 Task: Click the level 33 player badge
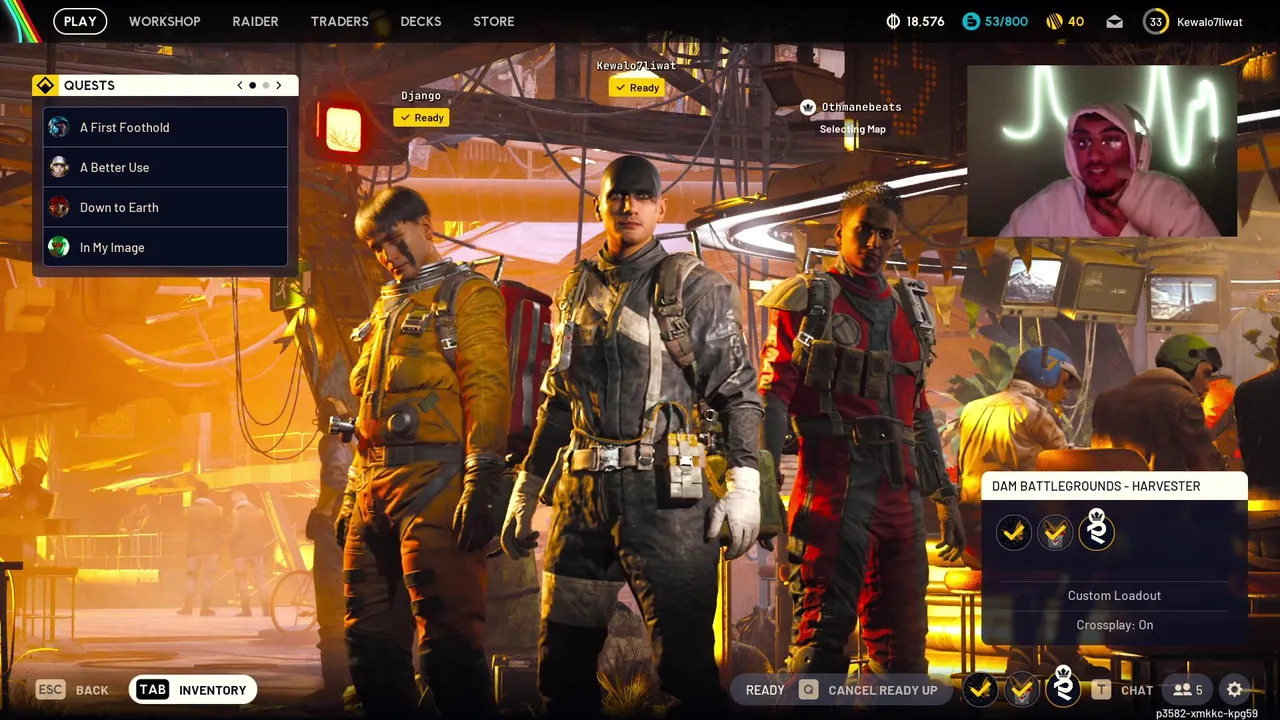(1156, 21)
